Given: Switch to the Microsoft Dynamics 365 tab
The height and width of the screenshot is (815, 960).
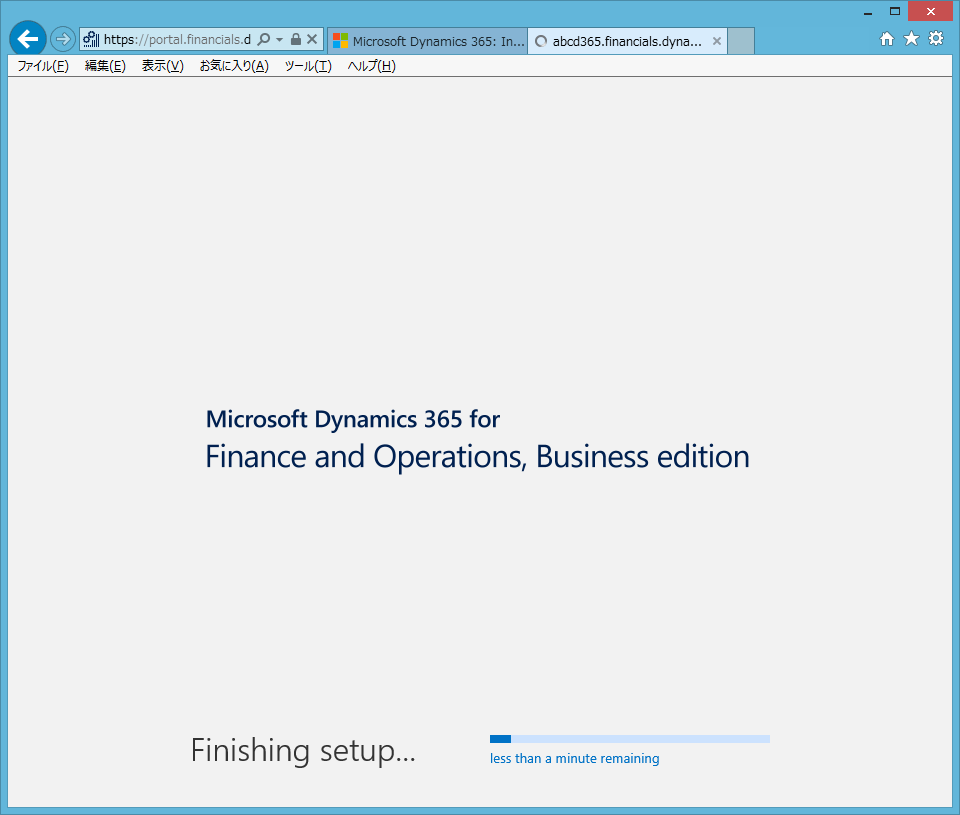Looking at the screenshot, I should (427, 41).
